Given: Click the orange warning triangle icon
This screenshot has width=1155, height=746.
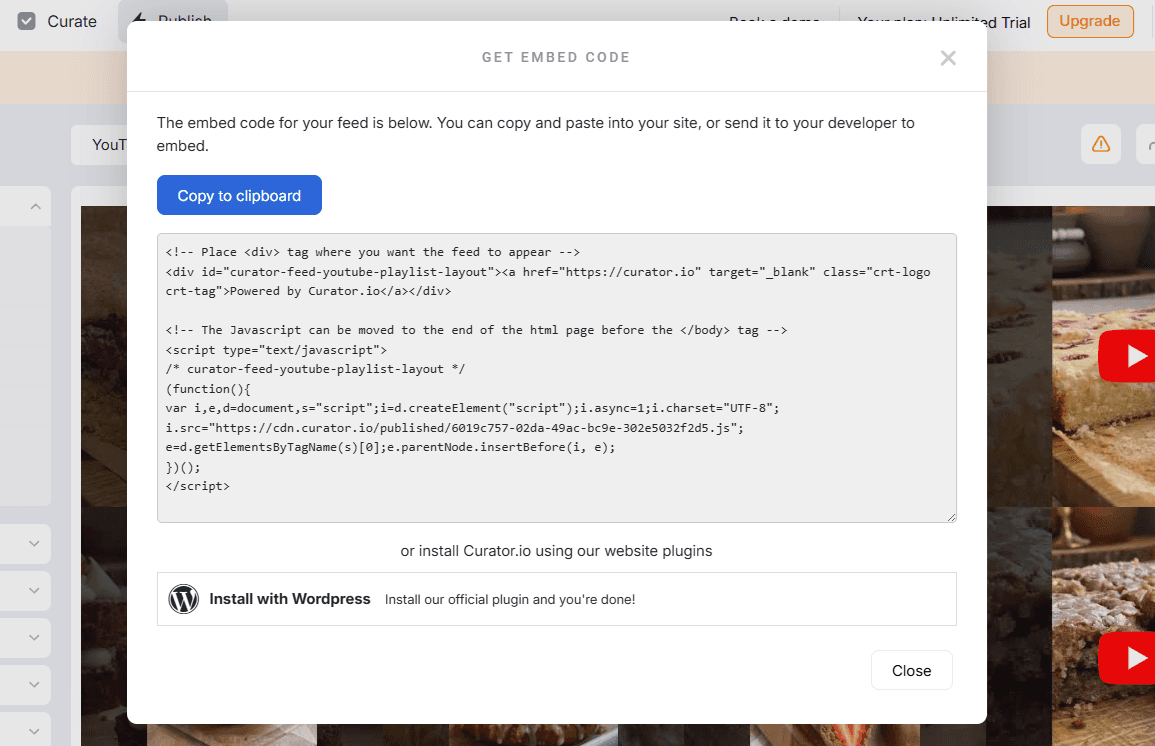Looking at the screenshot, I should click(1101, 144).
